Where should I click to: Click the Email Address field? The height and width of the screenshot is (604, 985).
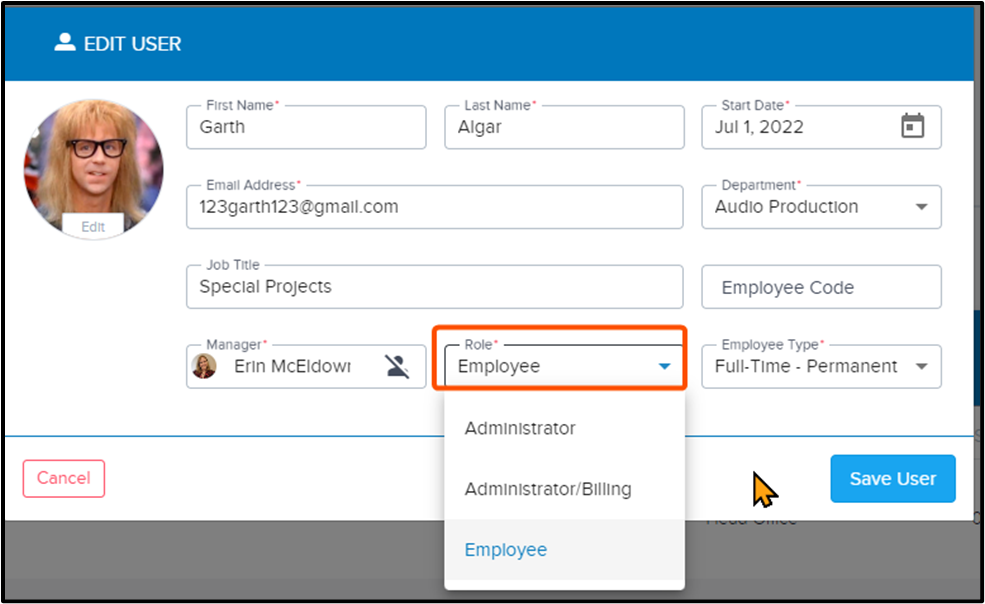click(x=434, y=207)
